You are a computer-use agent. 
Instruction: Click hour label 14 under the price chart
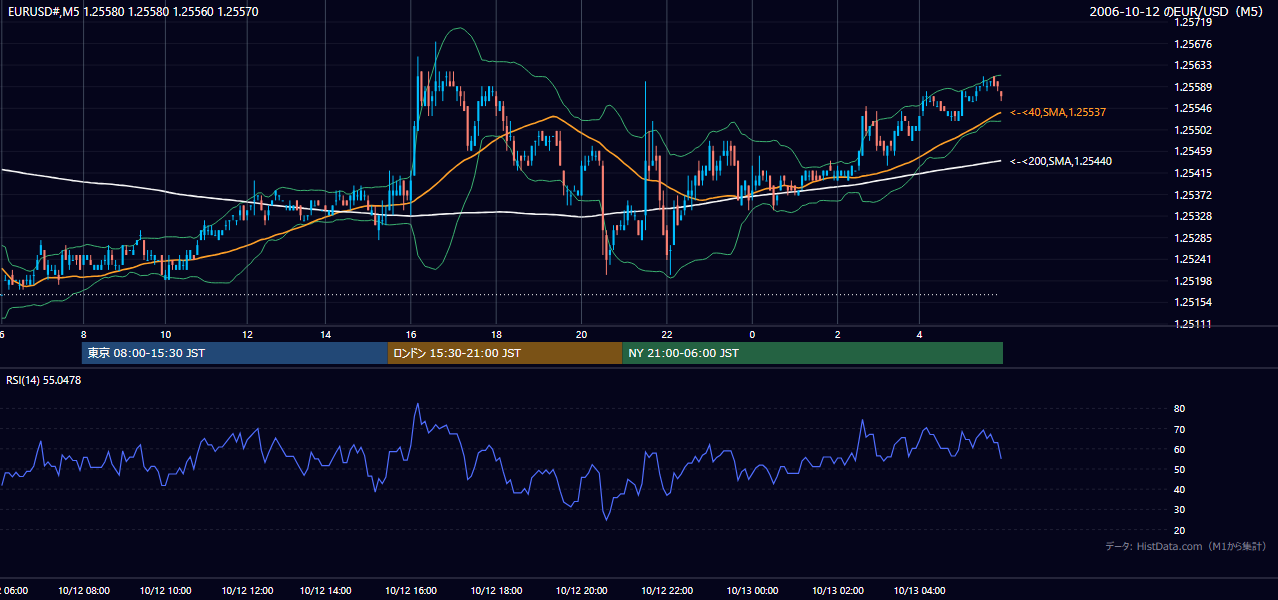pyautogui.click(x=326, y=334)
